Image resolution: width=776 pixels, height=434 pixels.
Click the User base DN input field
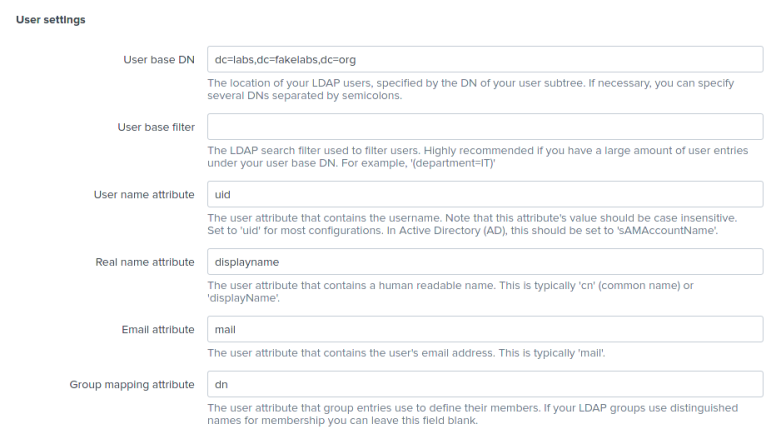point(484,59)
